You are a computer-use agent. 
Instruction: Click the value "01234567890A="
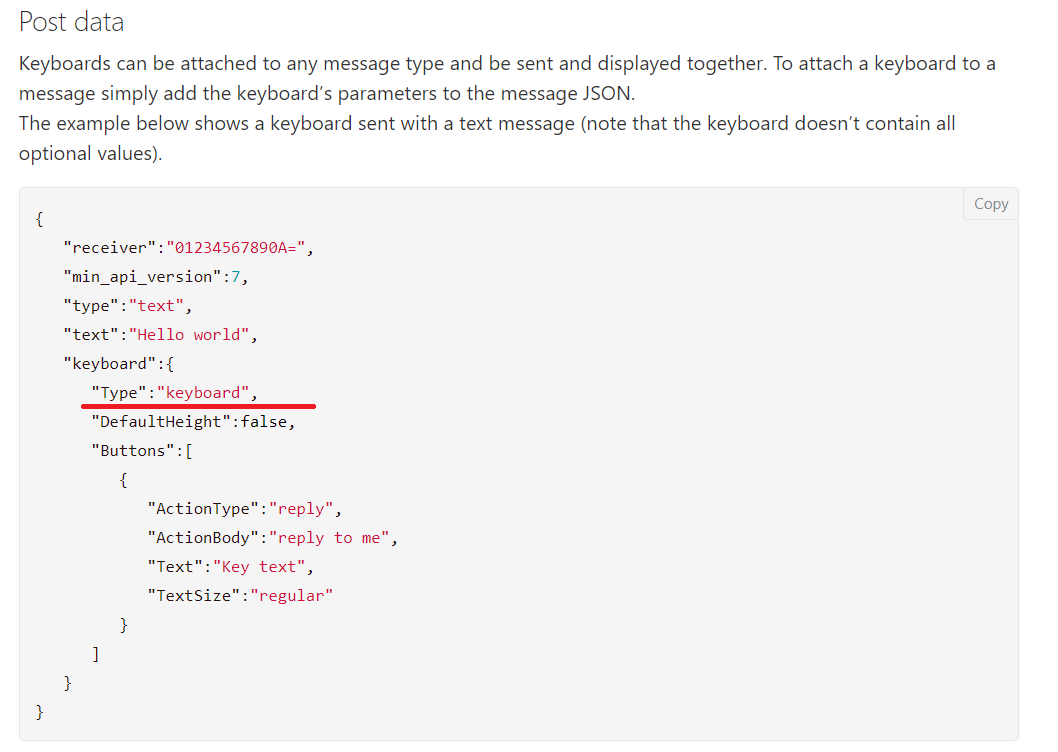tap(235, 248)
